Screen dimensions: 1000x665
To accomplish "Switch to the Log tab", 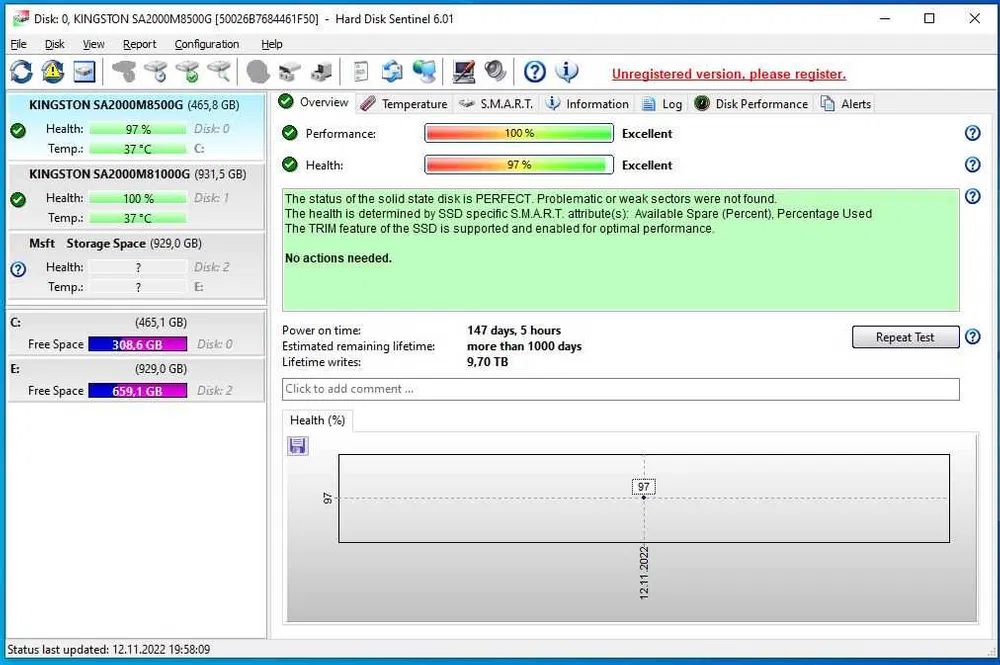I will pos(662,104).
